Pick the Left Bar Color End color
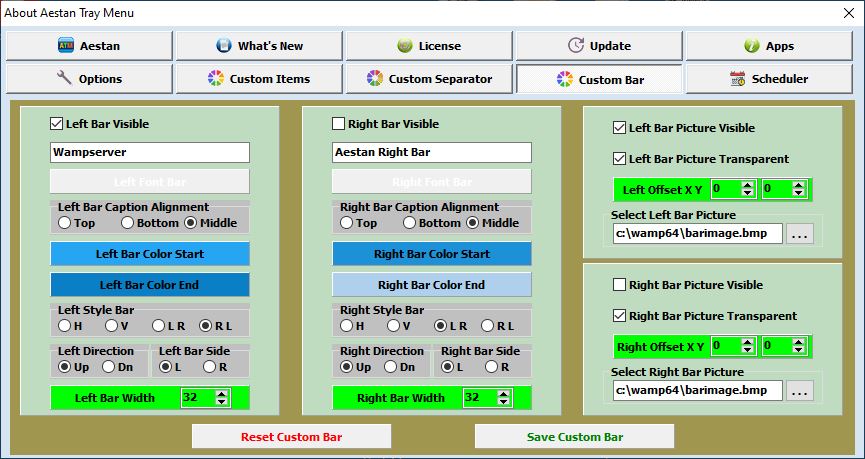865x459 pixels. click(x=150, y=285)
